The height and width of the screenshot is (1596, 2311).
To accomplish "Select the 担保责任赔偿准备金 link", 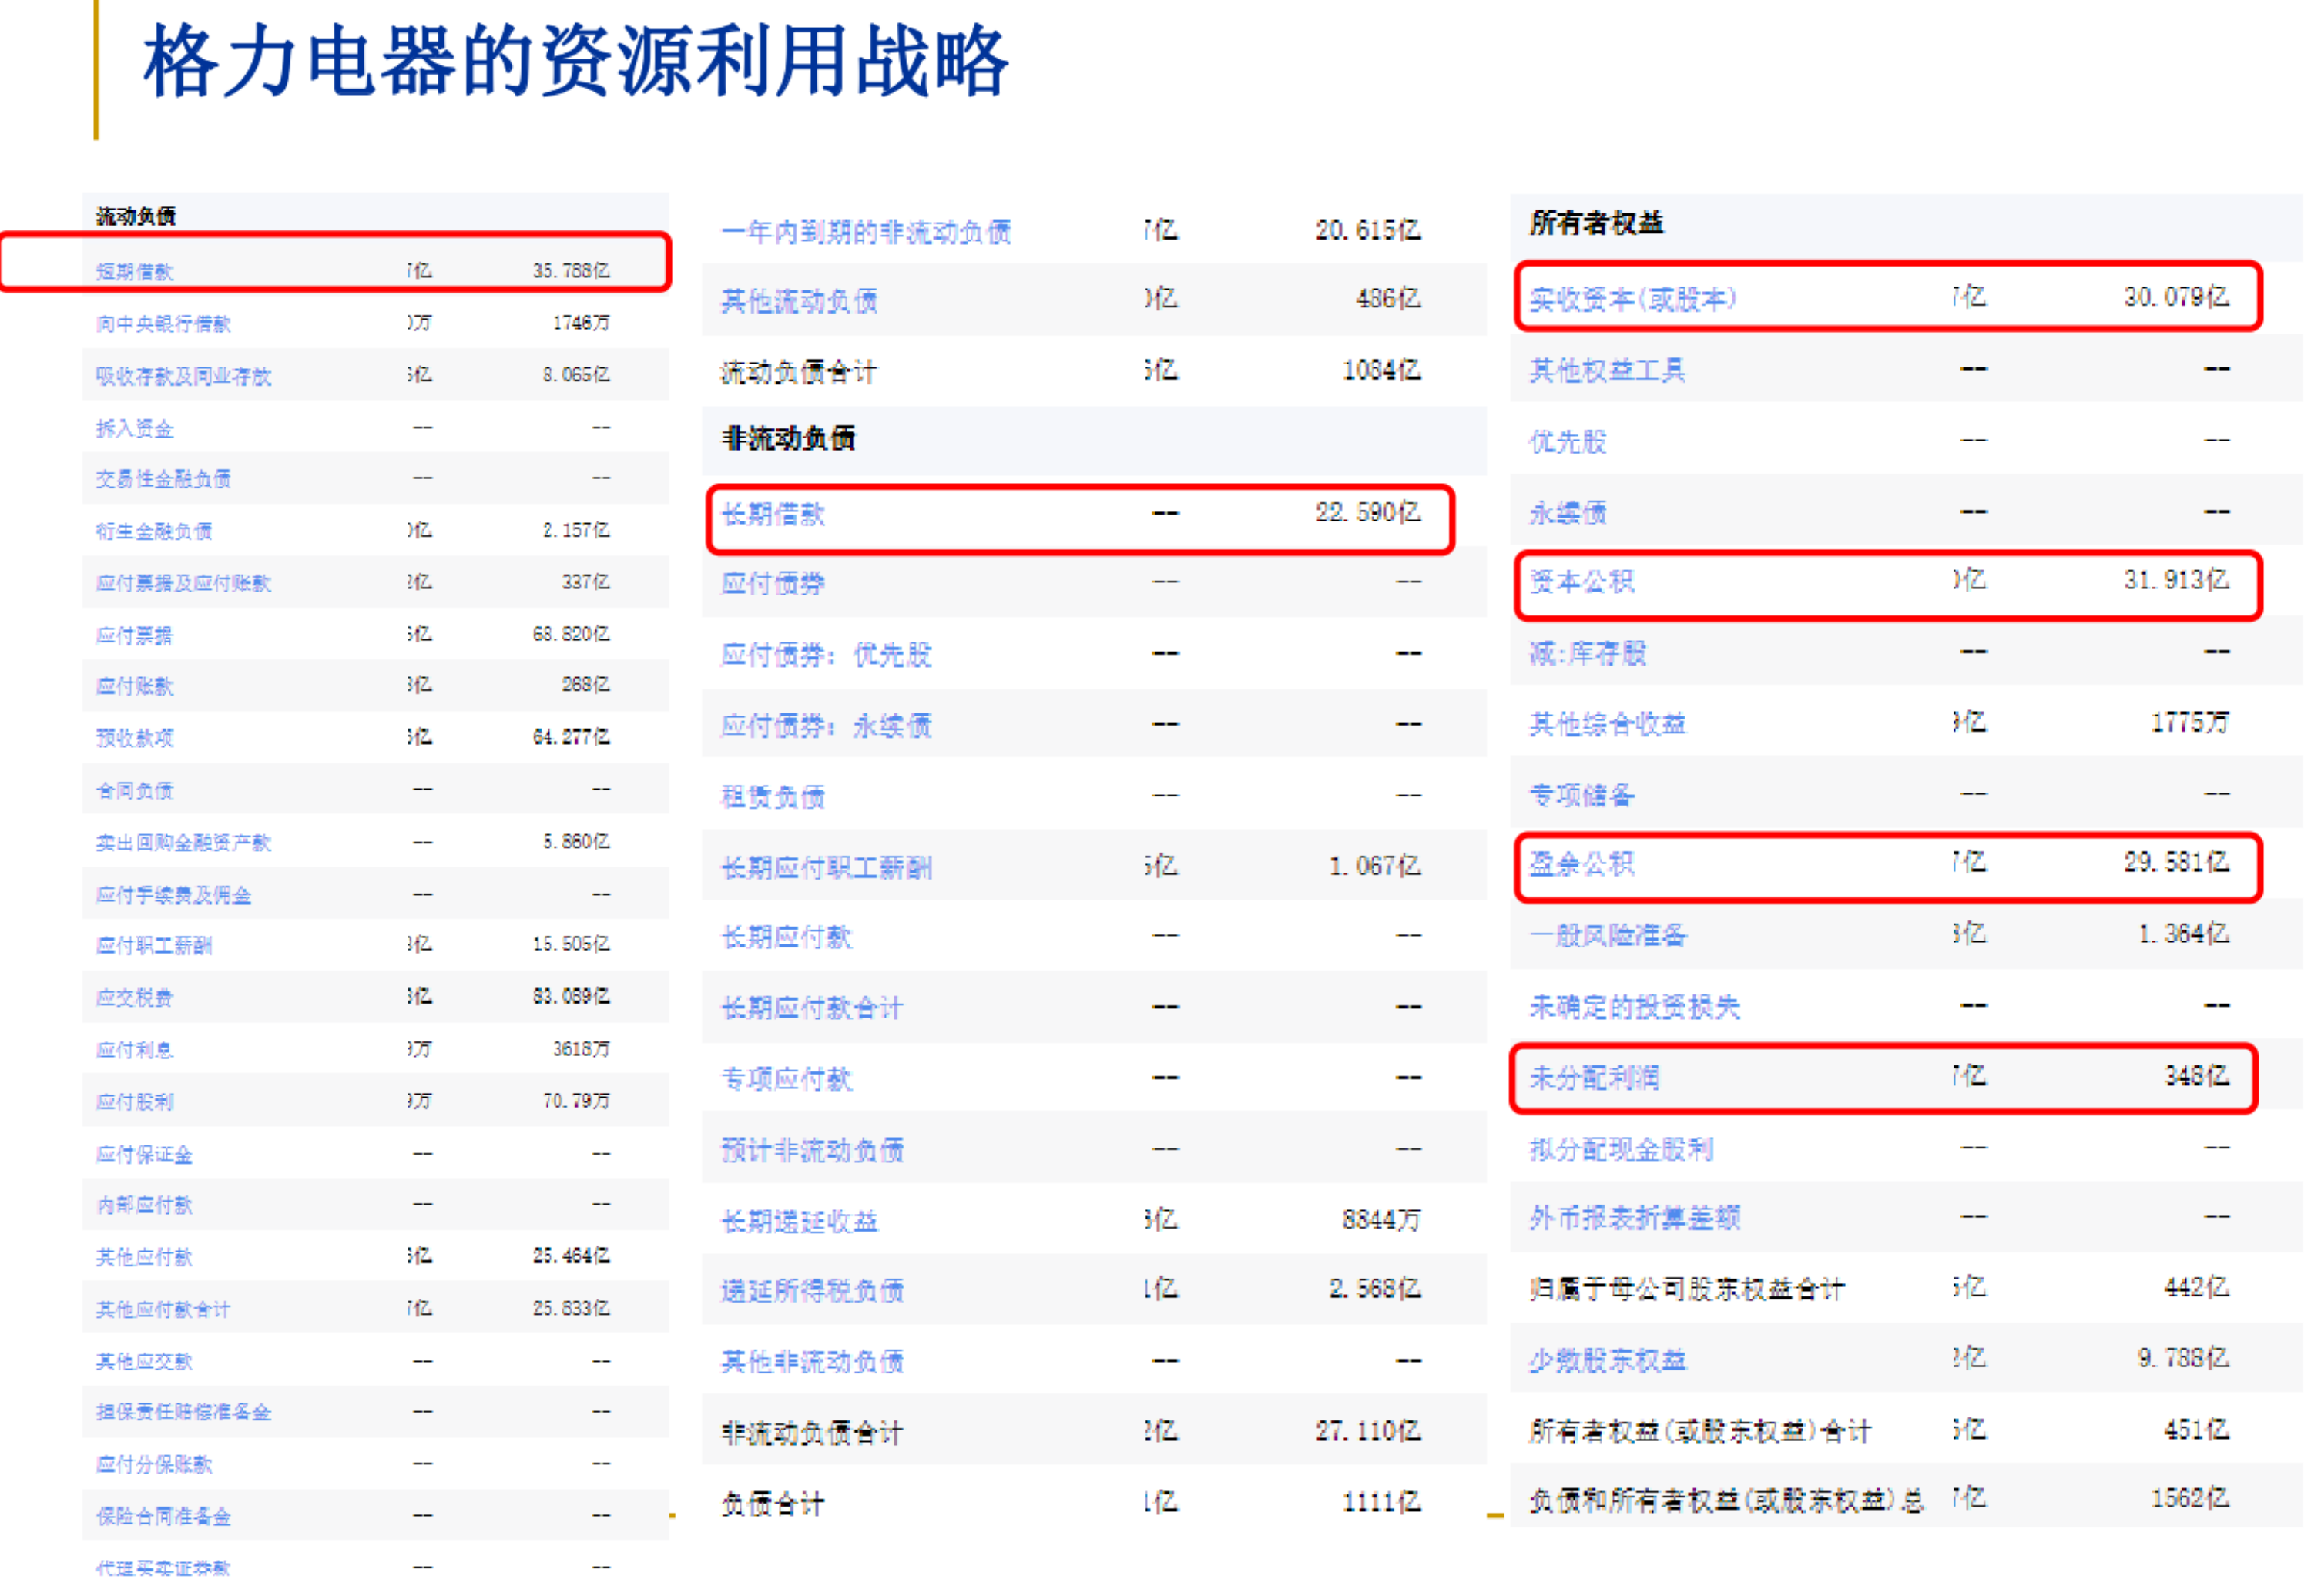I will pyautogui.click(x=184, y=1411).
